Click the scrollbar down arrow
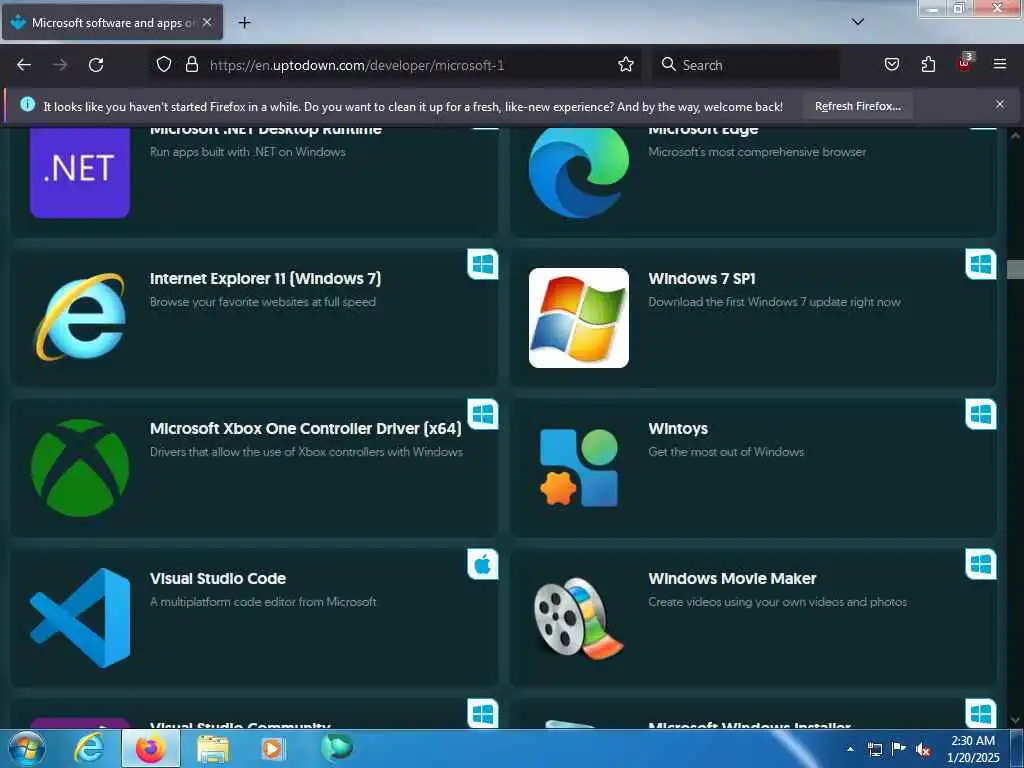 pyautogui.click(x=1015, y=720)
